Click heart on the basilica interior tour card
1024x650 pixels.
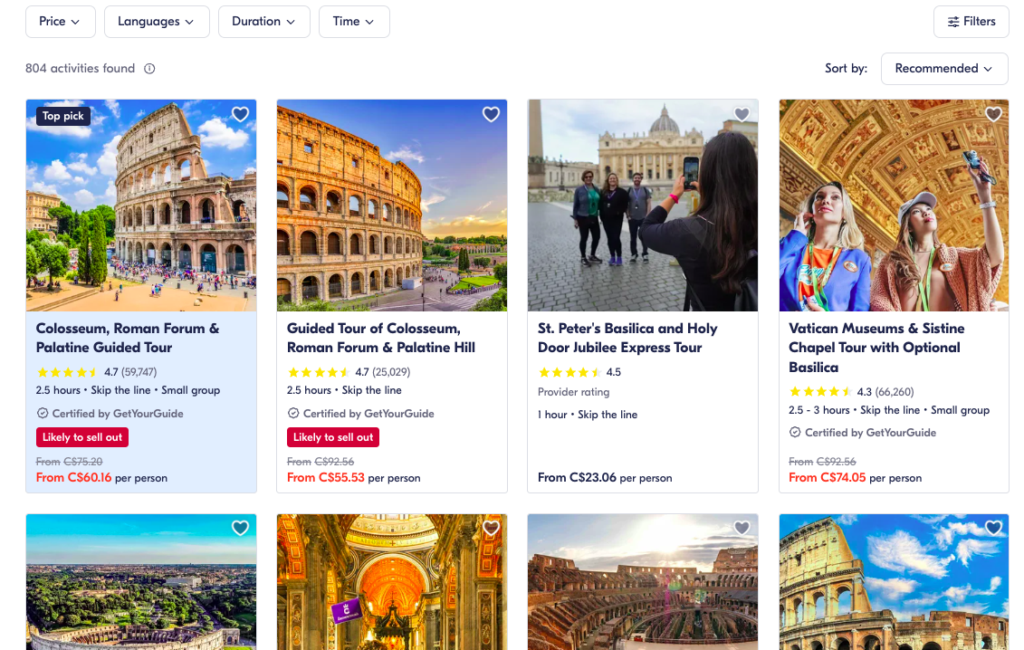tap(491, 528)
